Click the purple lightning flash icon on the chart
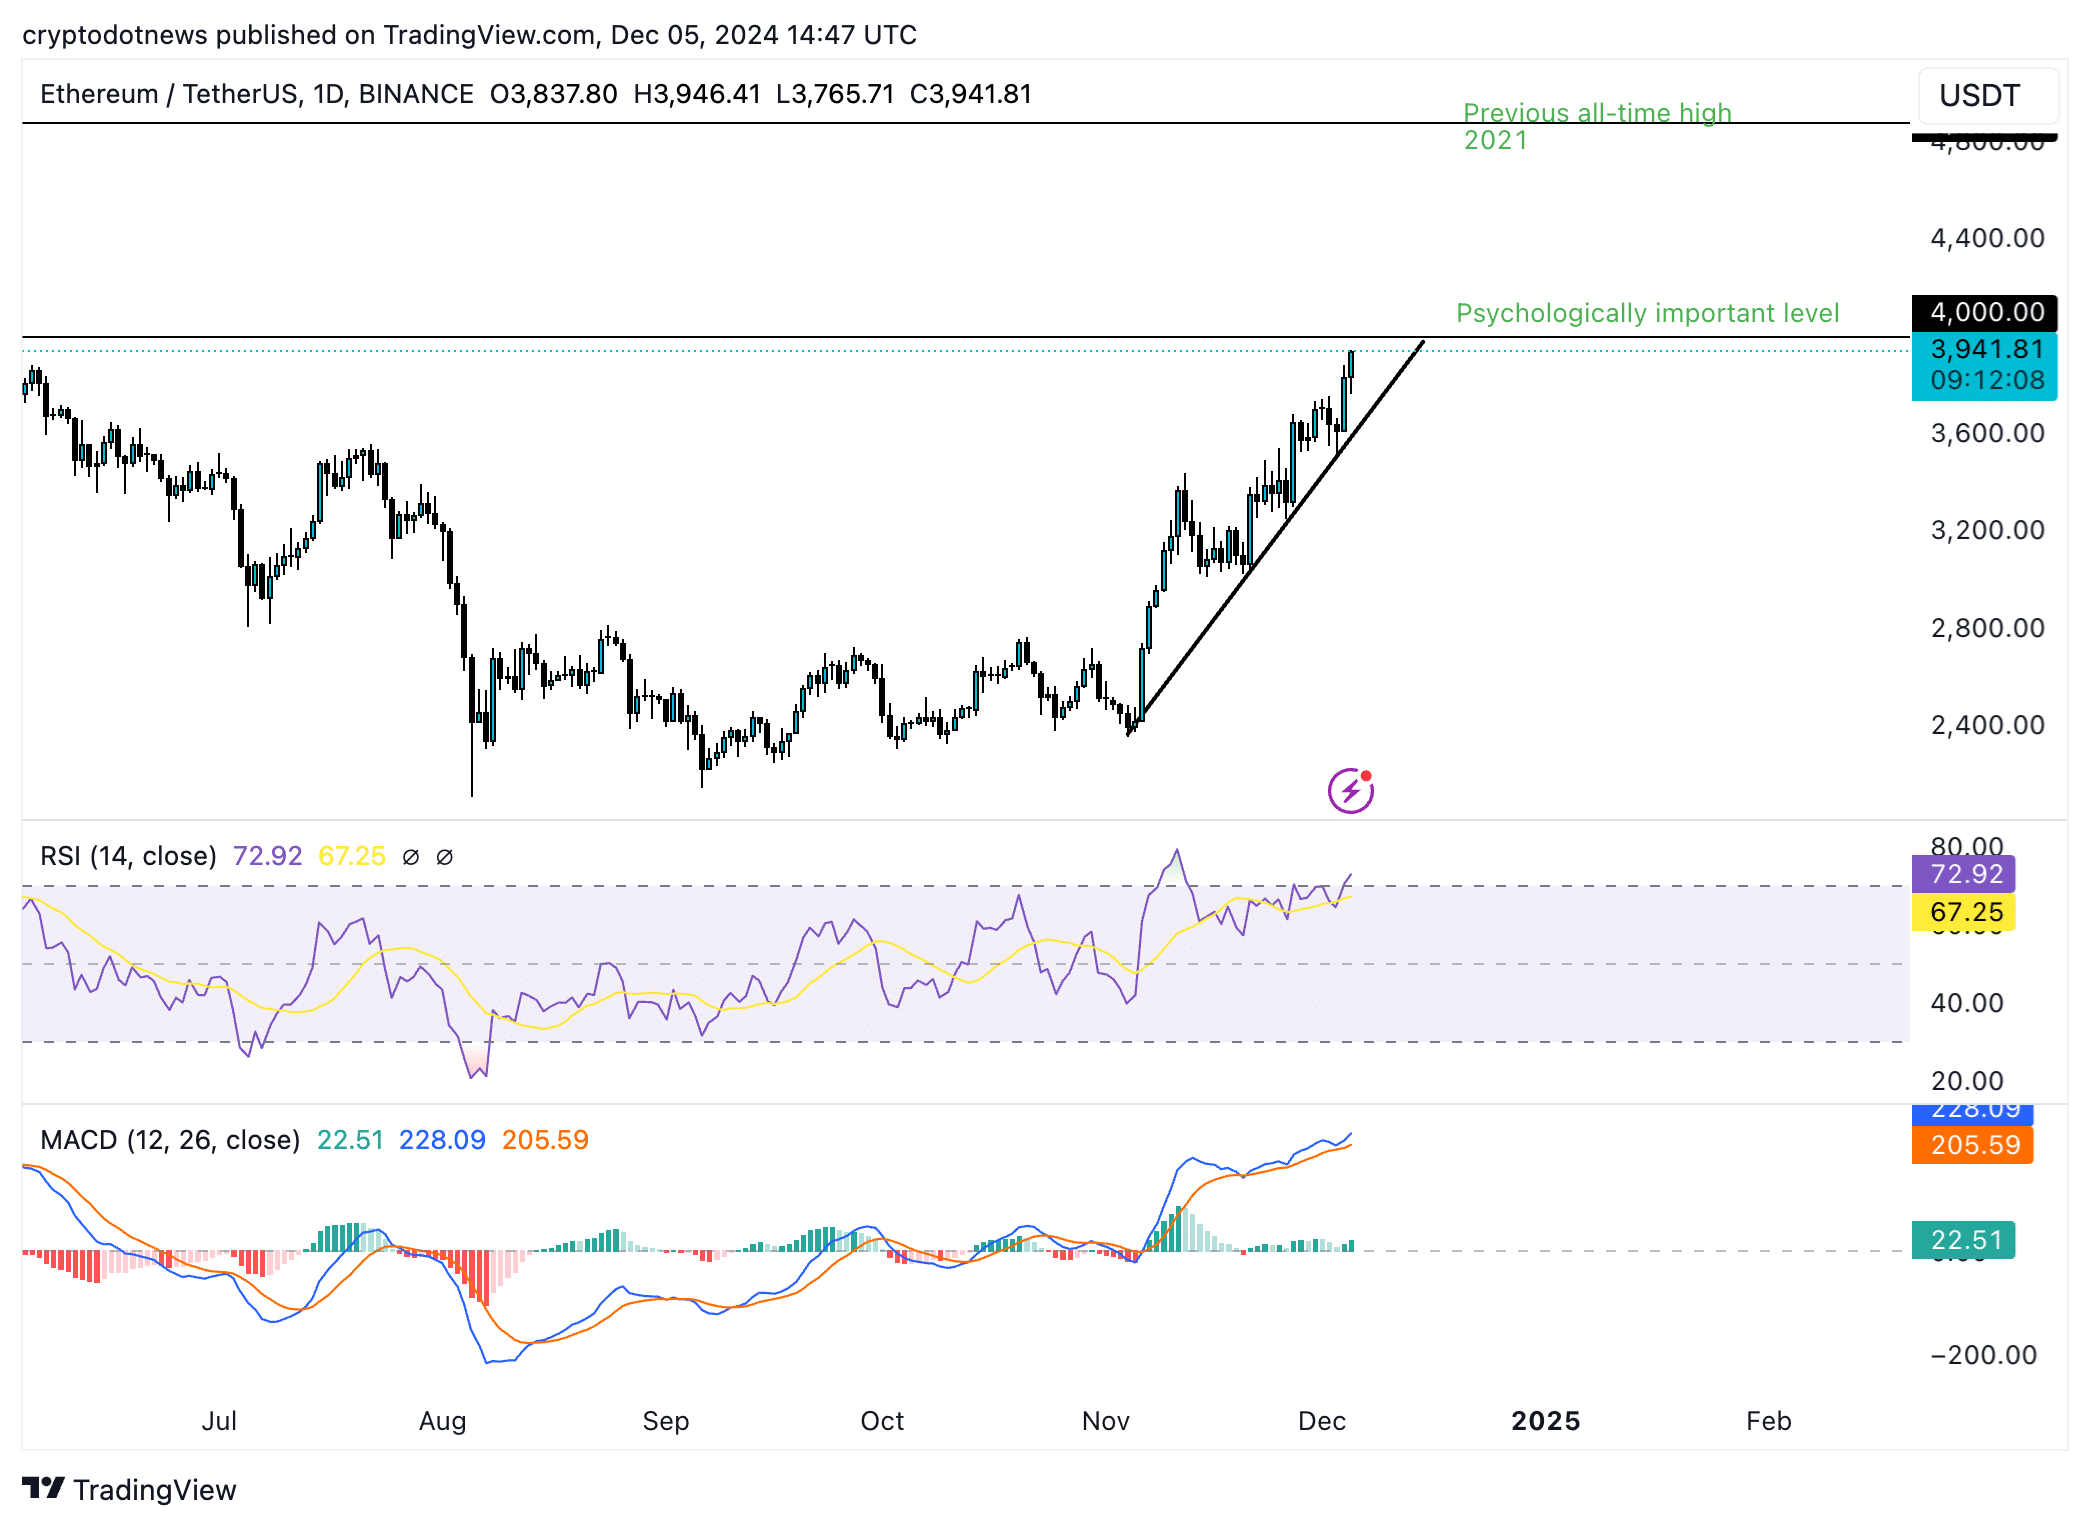 click(x=1352, y=791)
